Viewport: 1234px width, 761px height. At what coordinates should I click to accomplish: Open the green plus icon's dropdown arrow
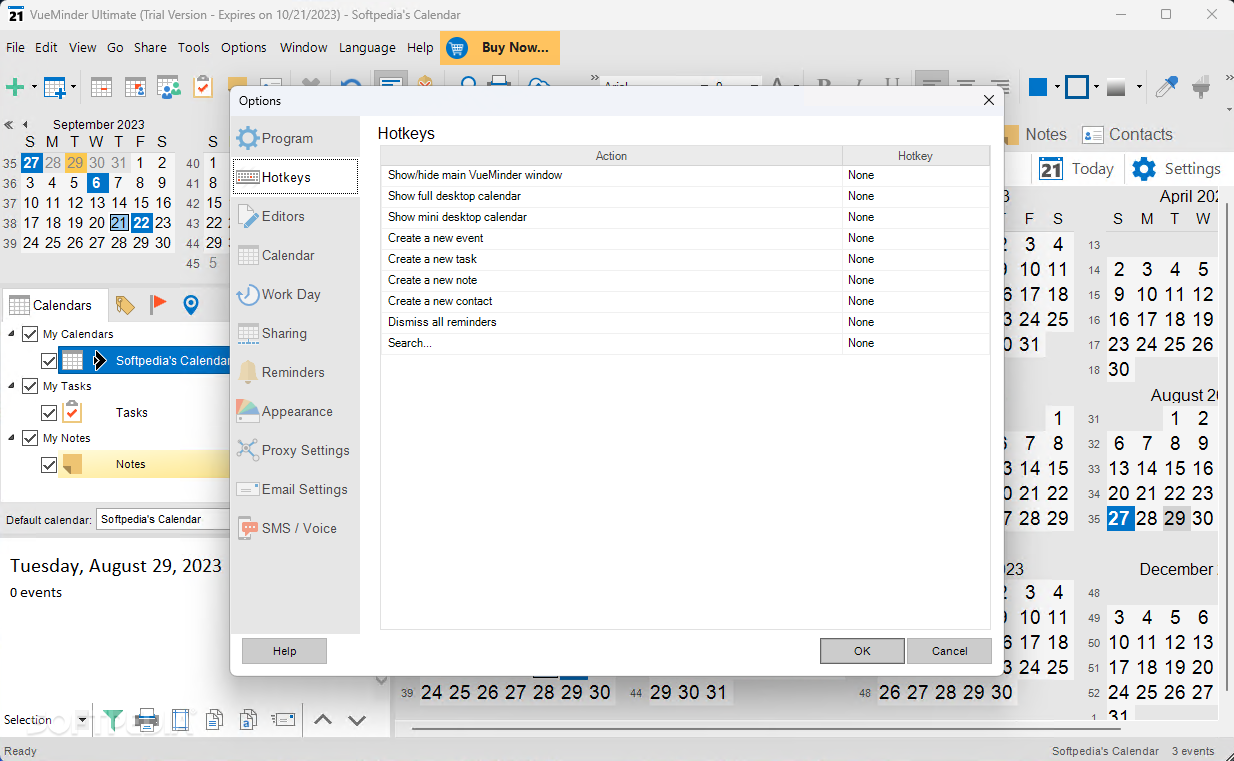(x=34, y=87)
